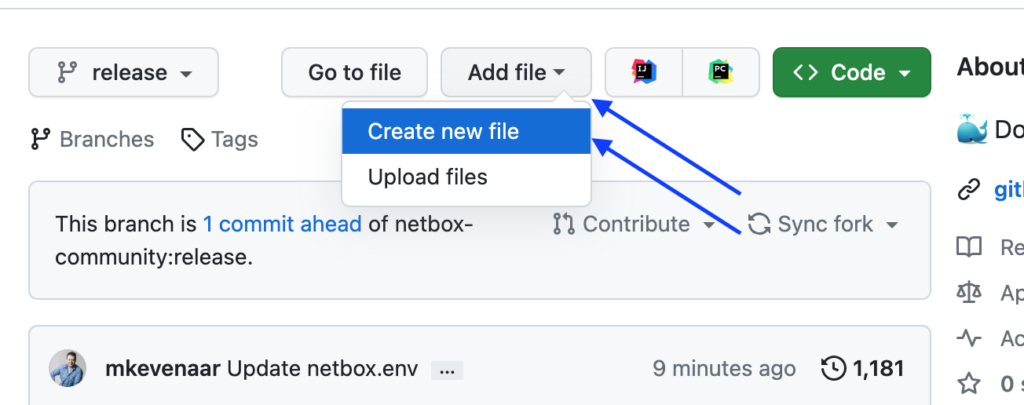
Task: Click the Tags label icon
Action: pyautogui.click(x=192, y=139)
